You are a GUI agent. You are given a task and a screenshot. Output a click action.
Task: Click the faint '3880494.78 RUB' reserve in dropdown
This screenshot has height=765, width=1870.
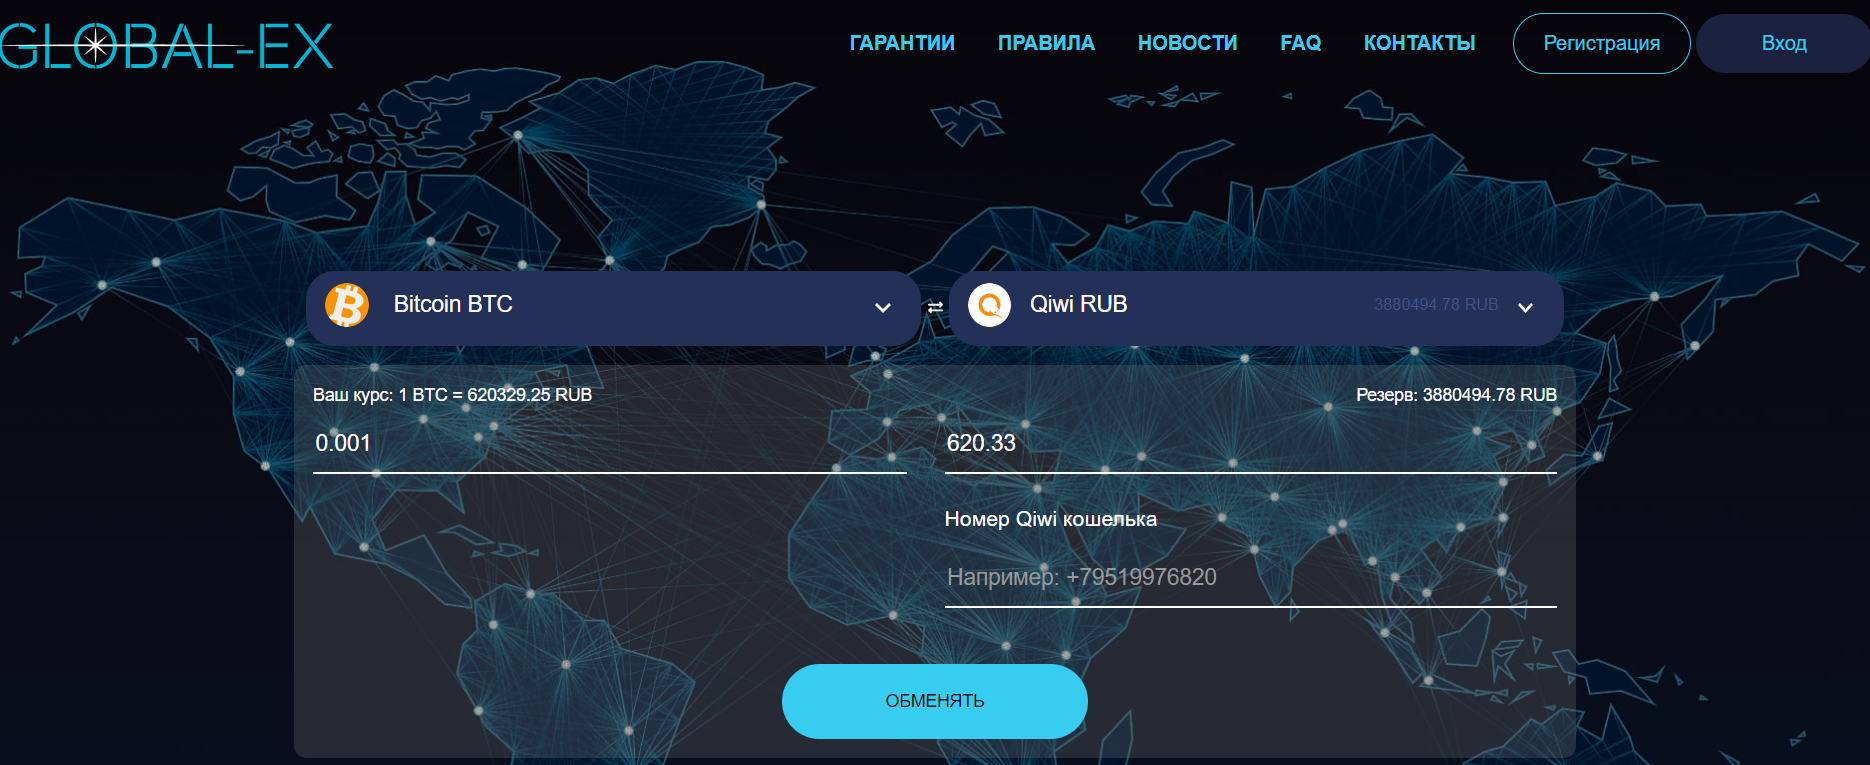(x=1436, y=304)
